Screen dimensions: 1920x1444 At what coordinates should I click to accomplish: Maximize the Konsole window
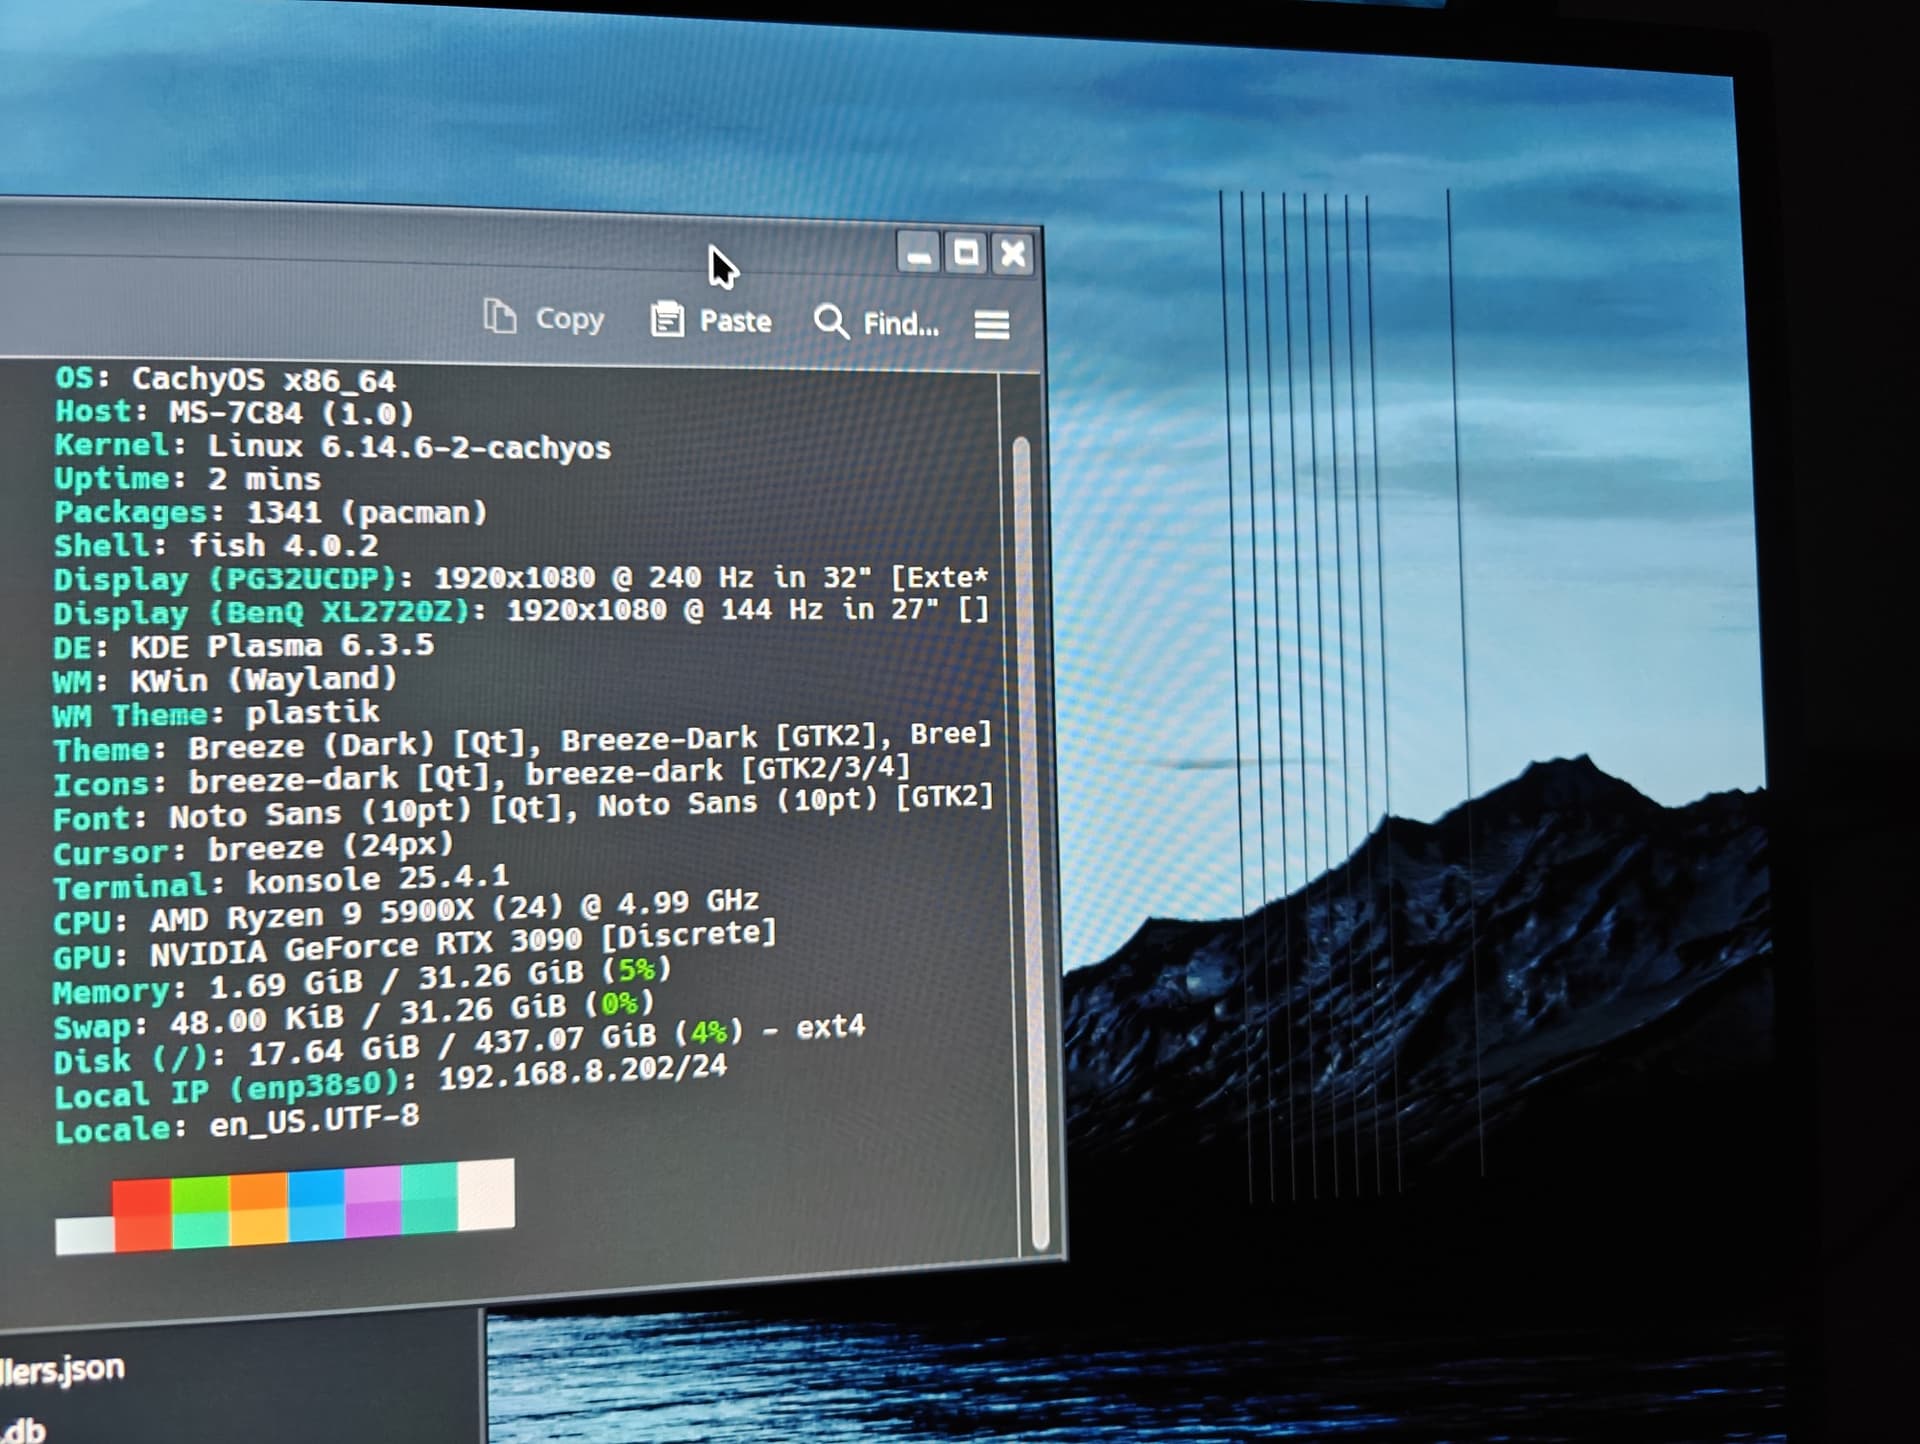coord(966,253)
